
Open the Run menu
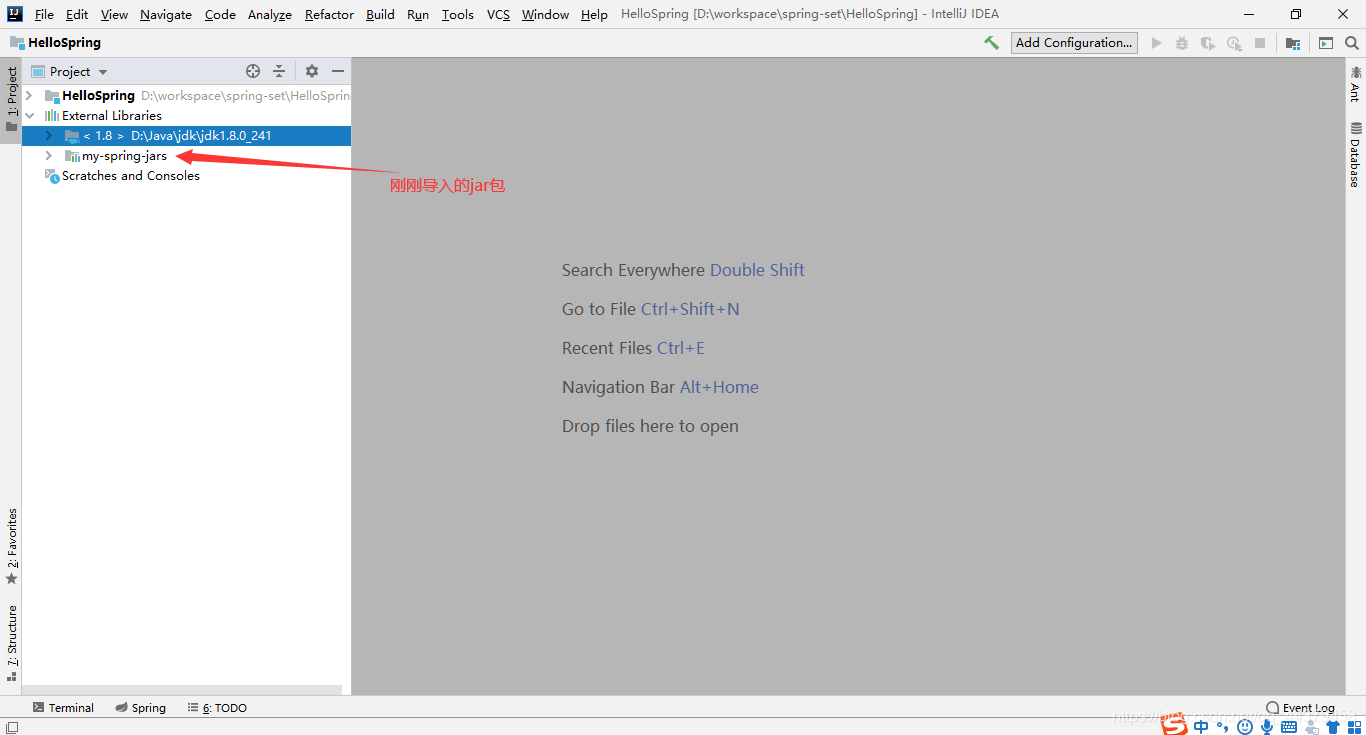coord(418,14)
